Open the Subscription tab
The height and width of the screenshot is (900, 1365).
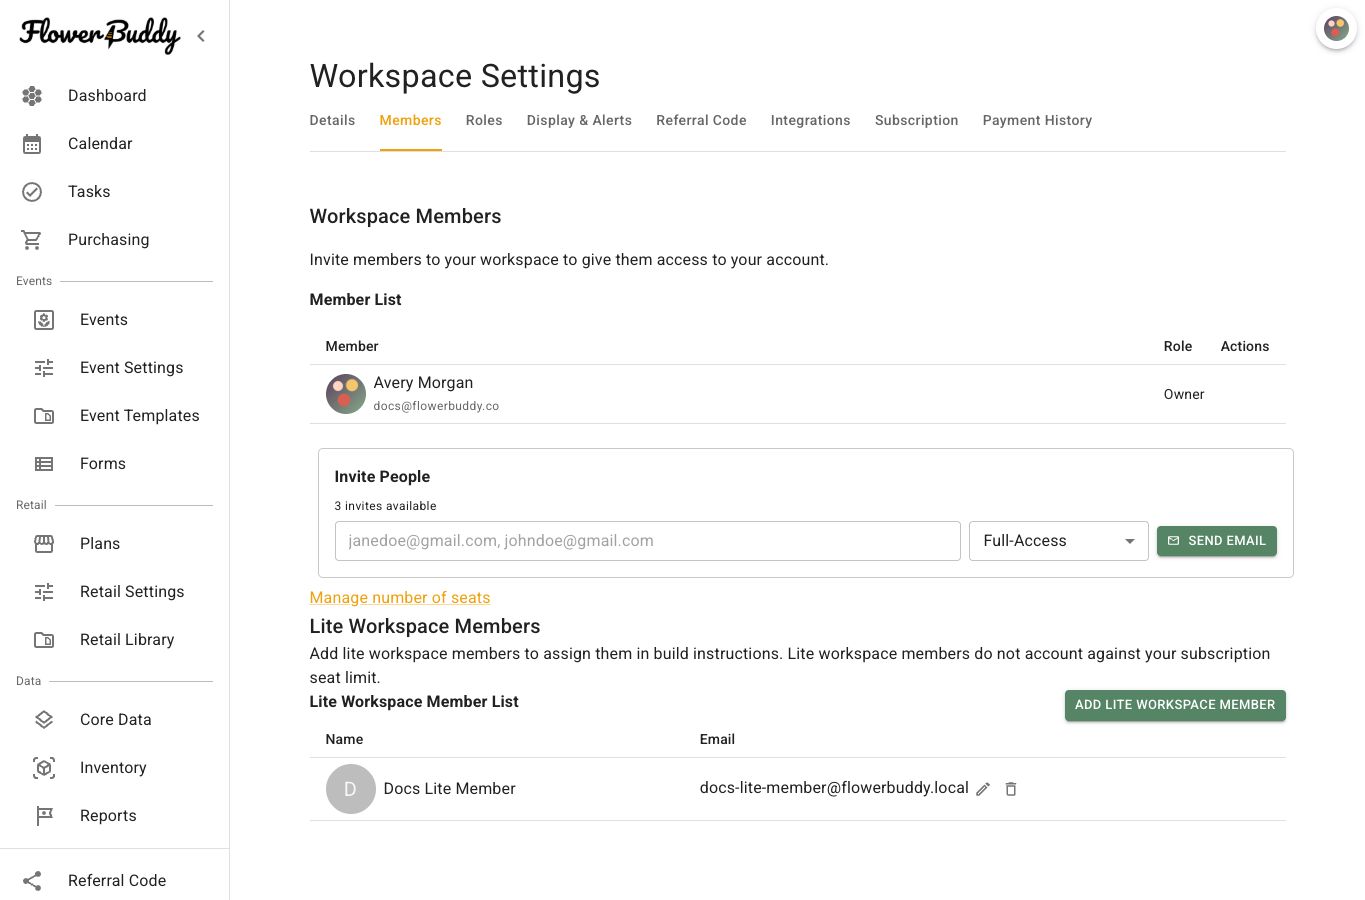coord(916,120)
